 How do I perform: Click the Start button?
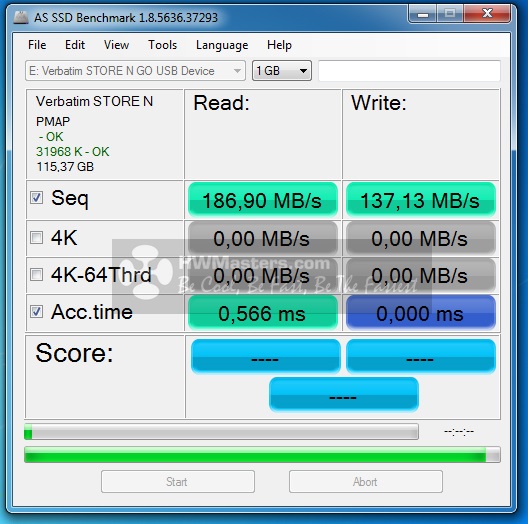178,482
